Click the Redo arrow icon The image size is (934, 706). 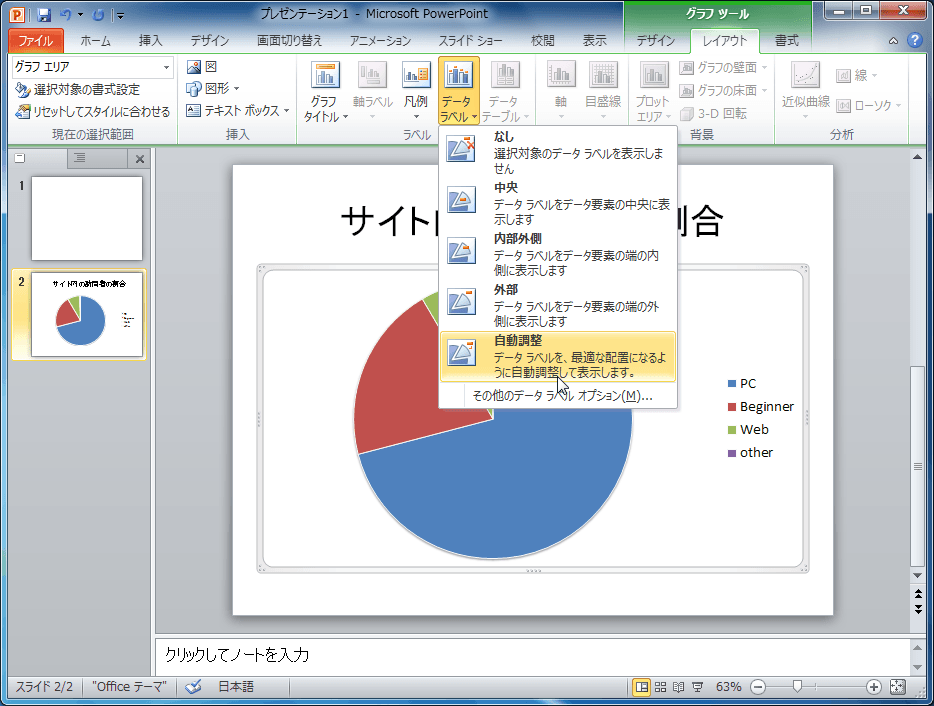coord(99,14)
